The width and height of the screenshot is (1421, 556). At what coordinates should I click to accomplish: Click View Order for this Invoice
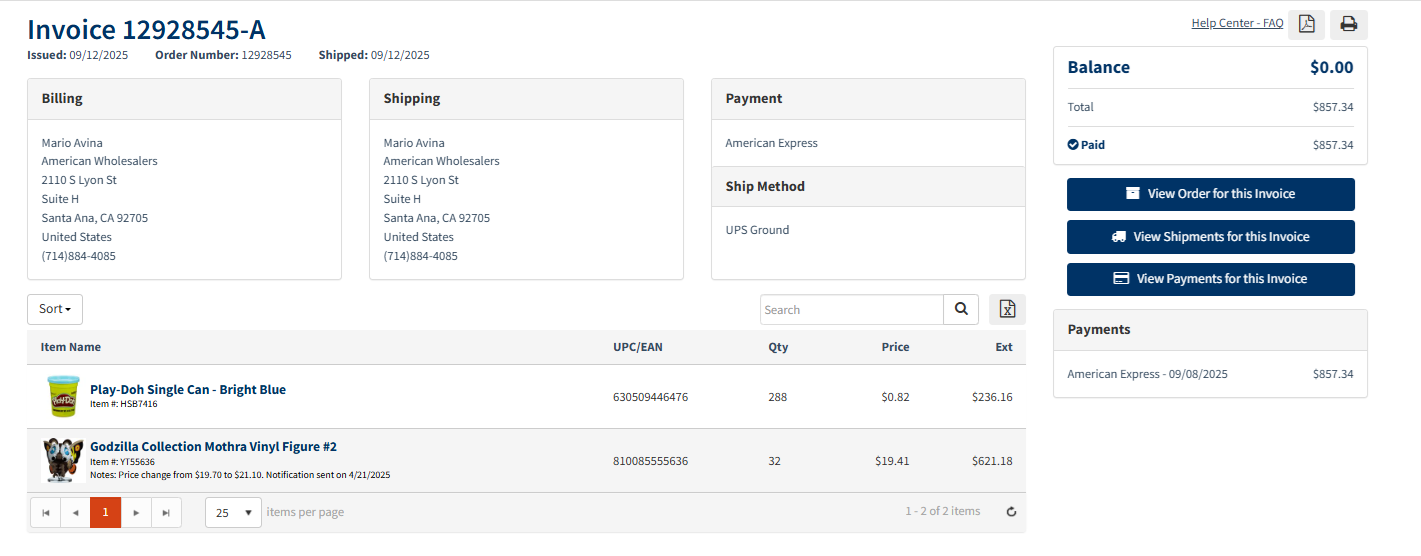pos(1210,194)
